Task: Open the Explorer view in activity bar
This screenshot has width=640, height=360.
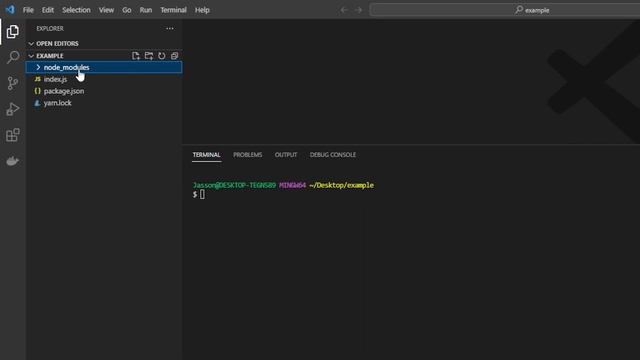Action: tap(12, 31)
